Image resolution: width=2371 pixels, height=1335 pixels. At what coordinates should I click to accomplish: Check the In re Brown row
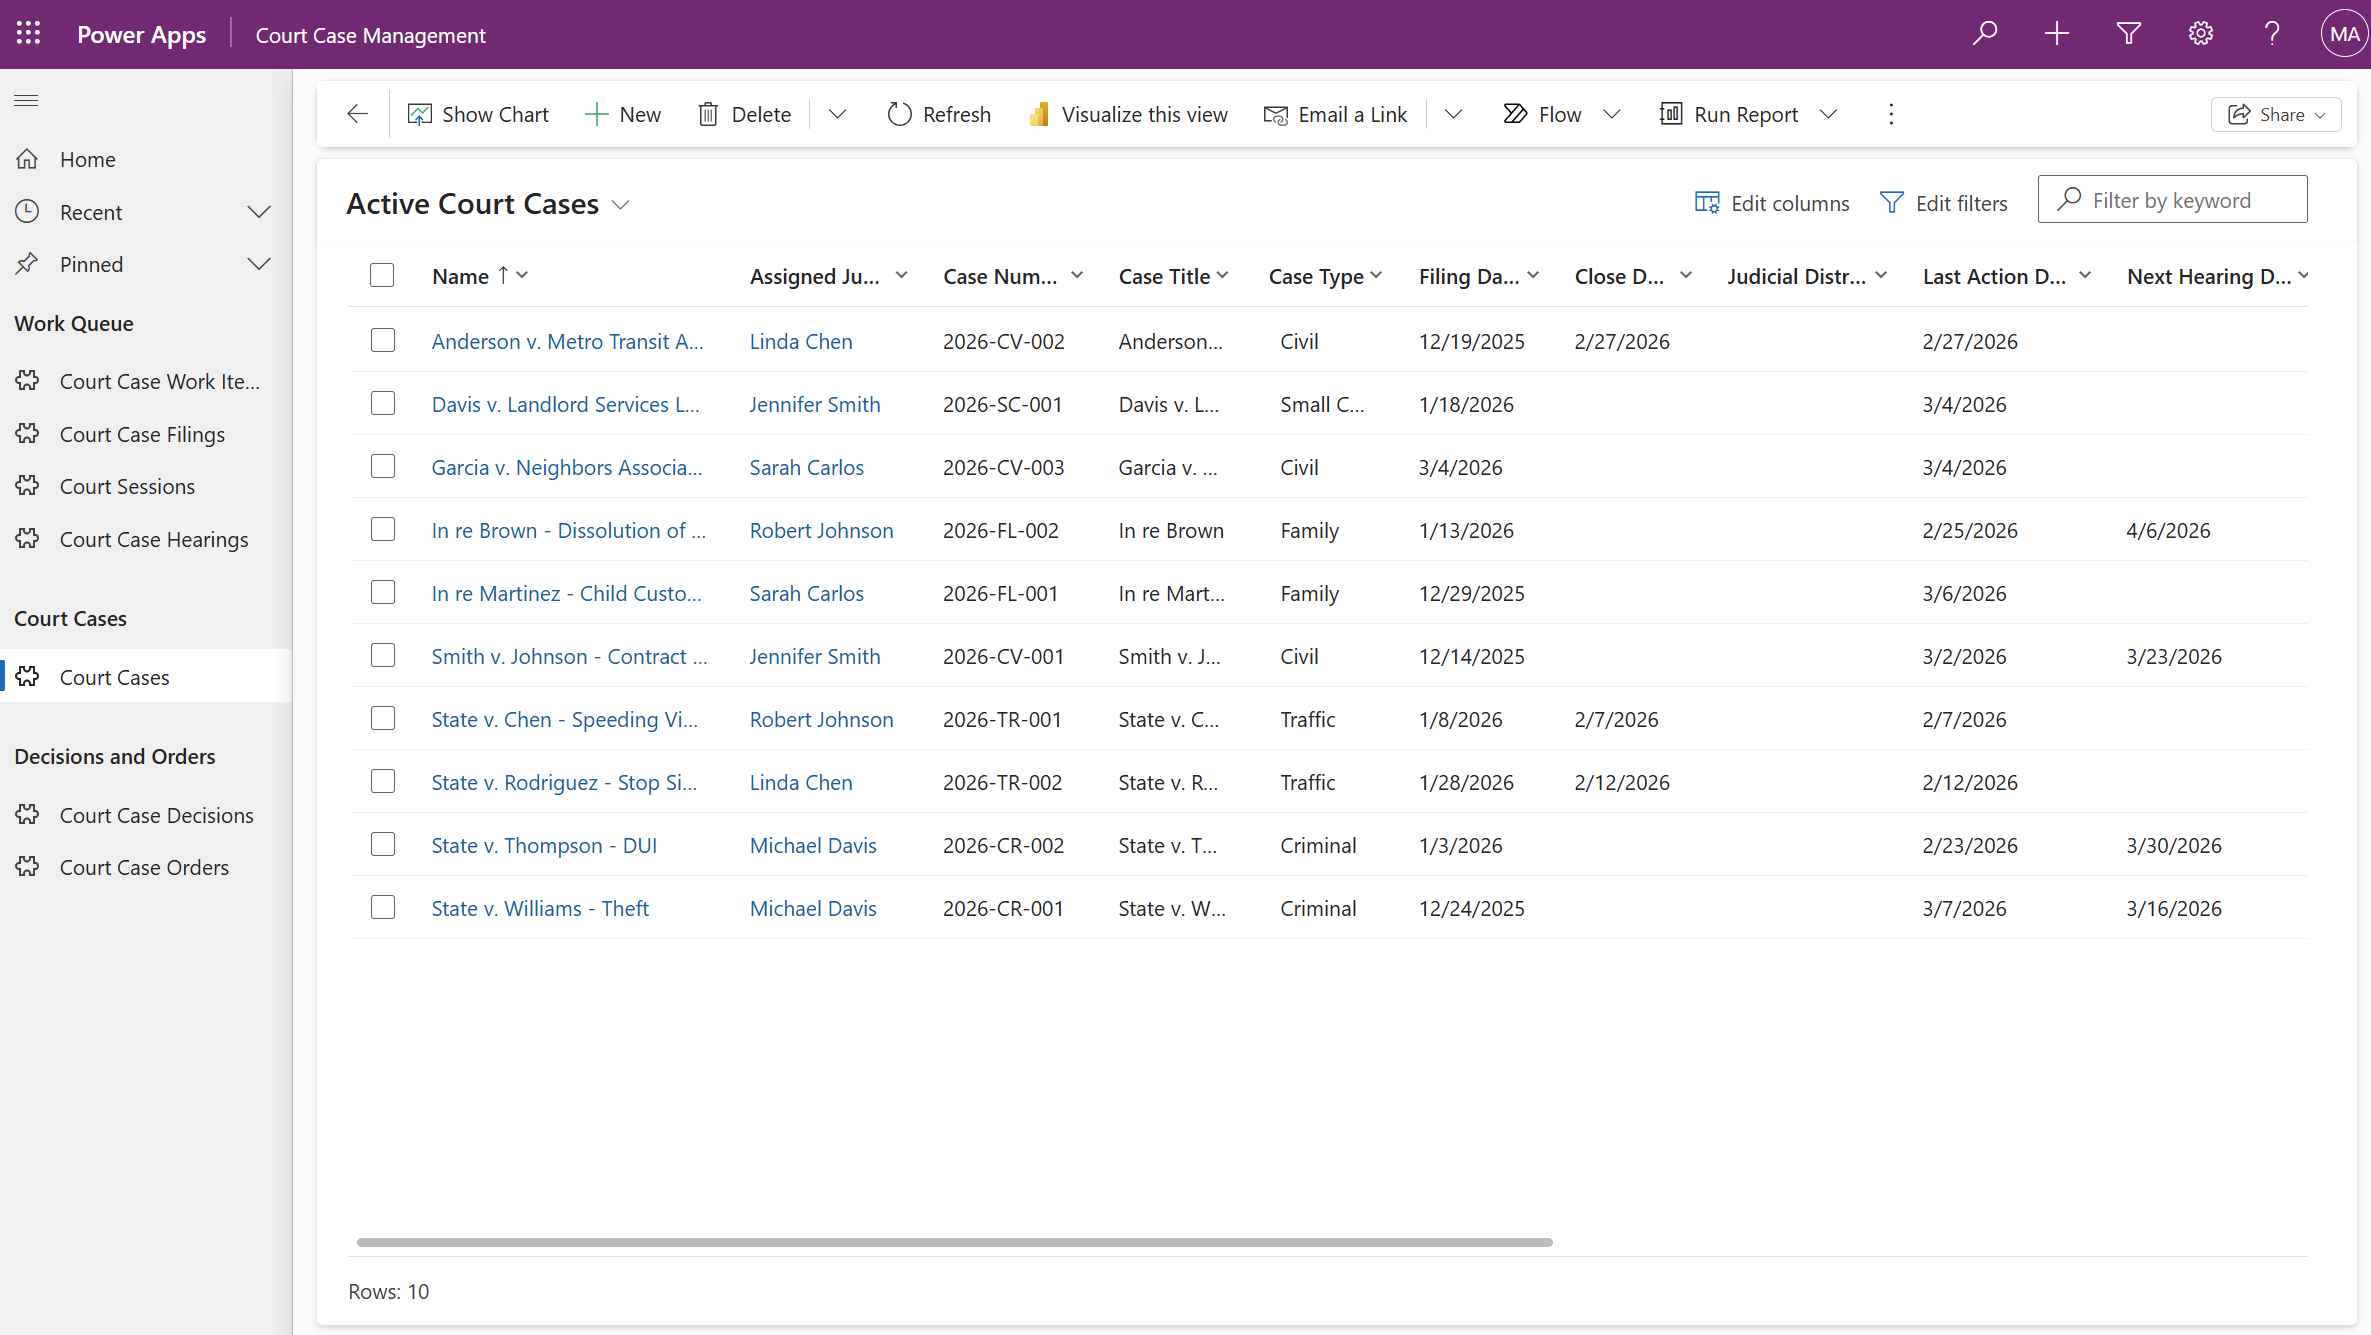pos(383,529)
